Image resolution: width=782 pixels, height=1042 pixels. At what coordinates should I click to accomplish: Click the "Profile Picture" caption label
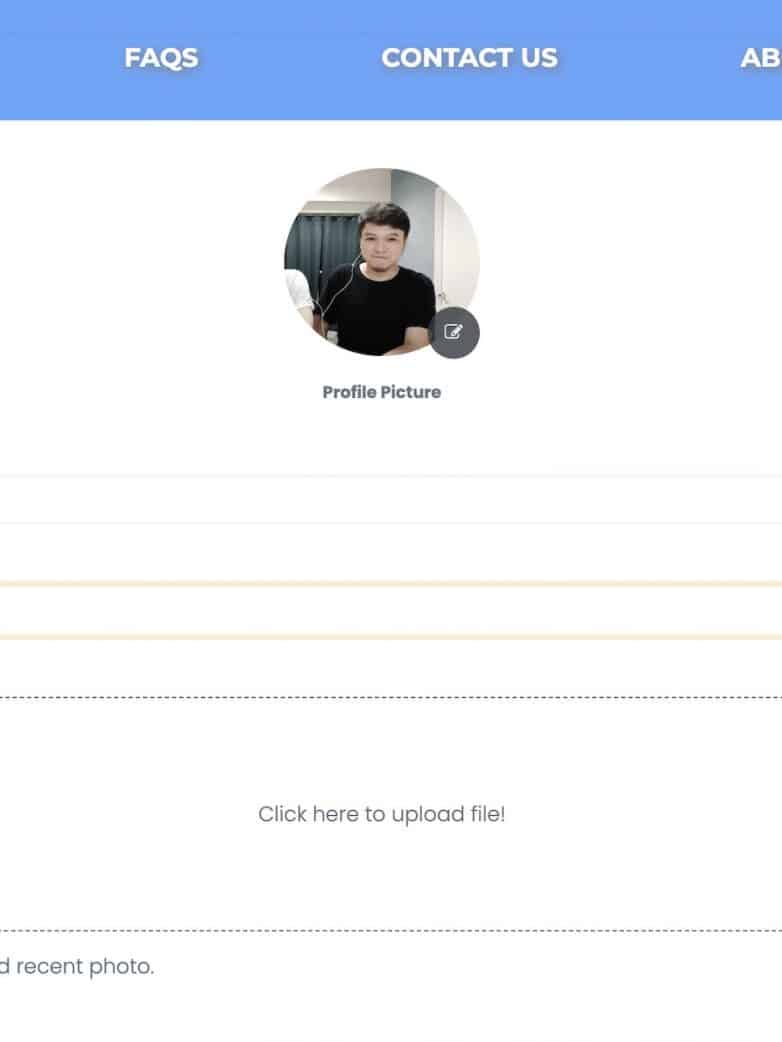[x=381, y=392]
